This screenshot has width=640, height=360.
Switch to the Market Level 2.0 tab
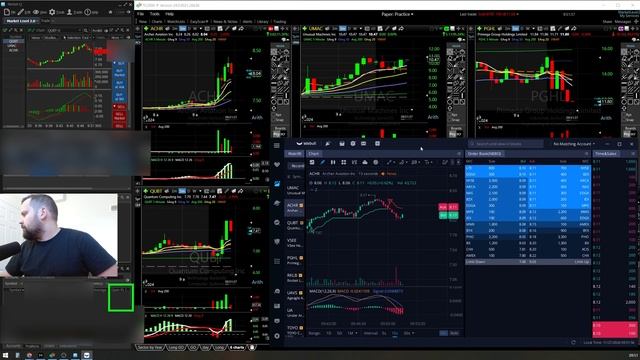21,21
